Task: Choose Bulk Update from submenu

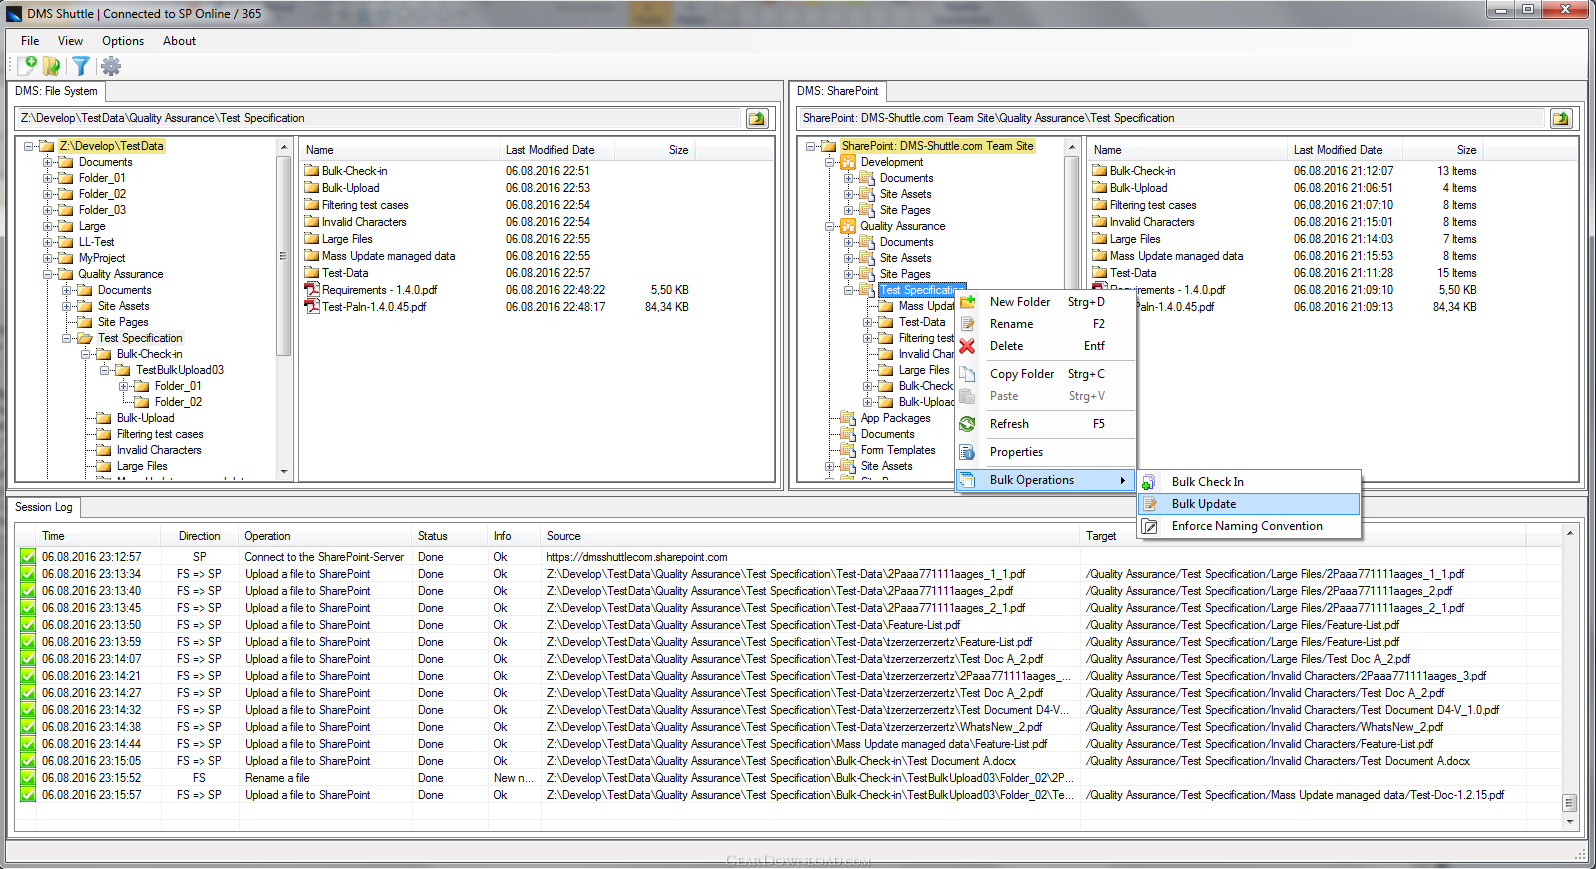Action: pos(1249,504)
